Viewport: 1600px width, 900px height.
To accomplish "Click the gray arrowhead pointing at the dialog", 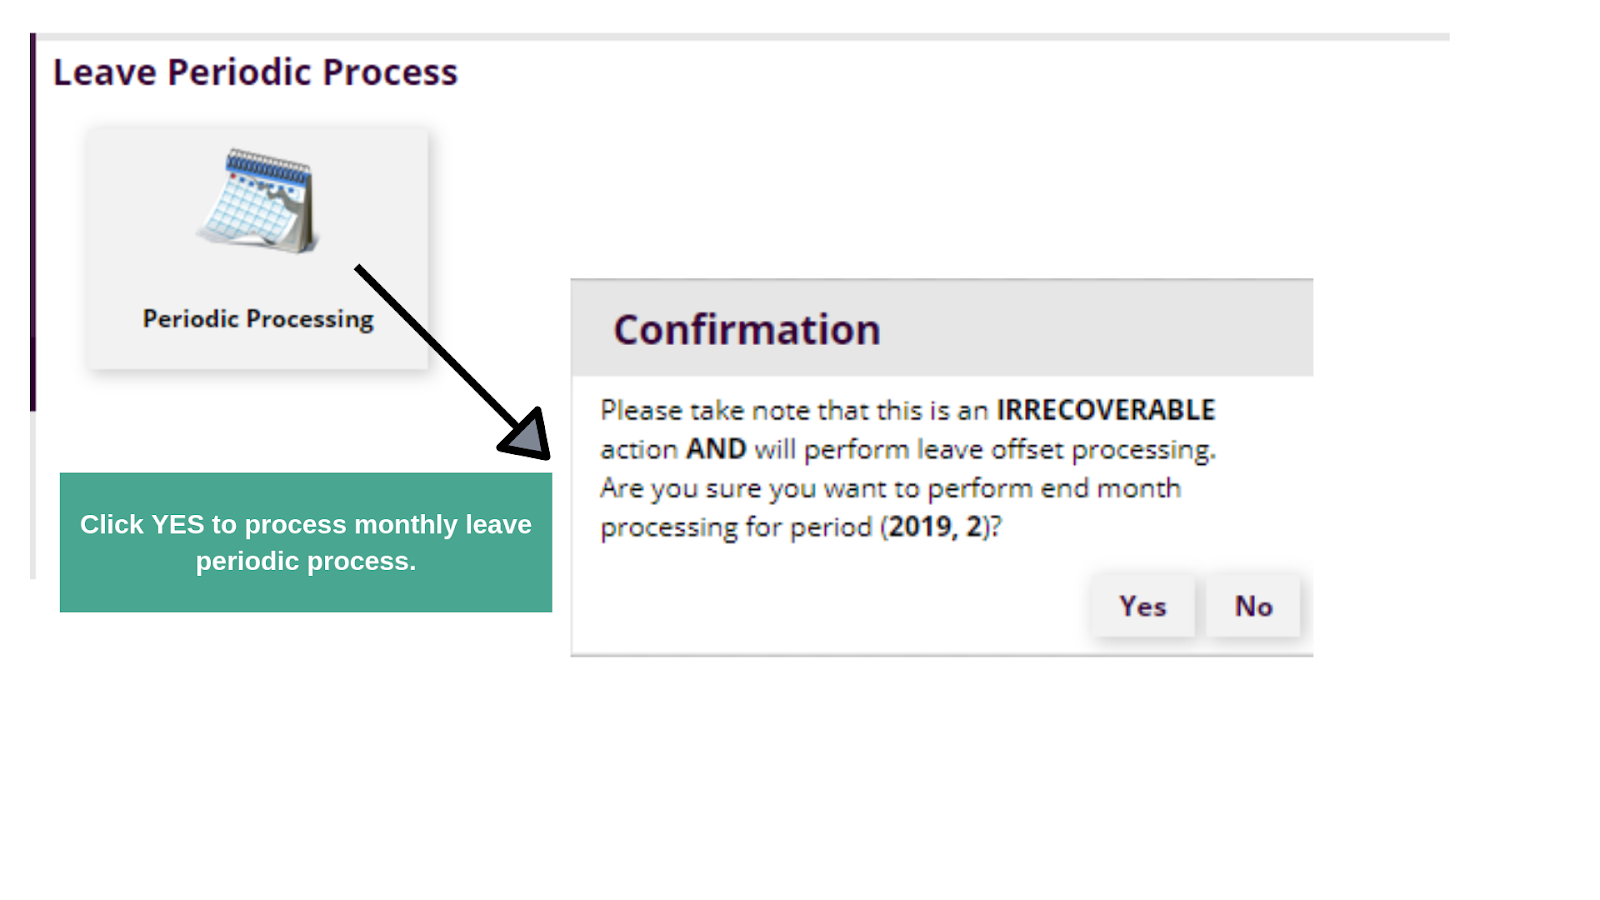I will [x=530, y=436].
